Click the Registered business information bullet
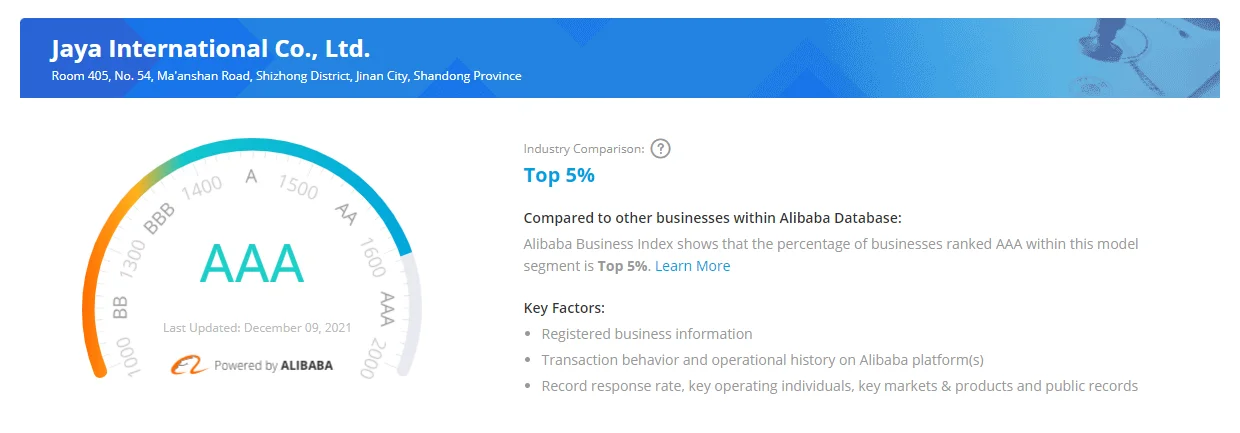This screenshot has width=1240, height=433. coord(647,334)
